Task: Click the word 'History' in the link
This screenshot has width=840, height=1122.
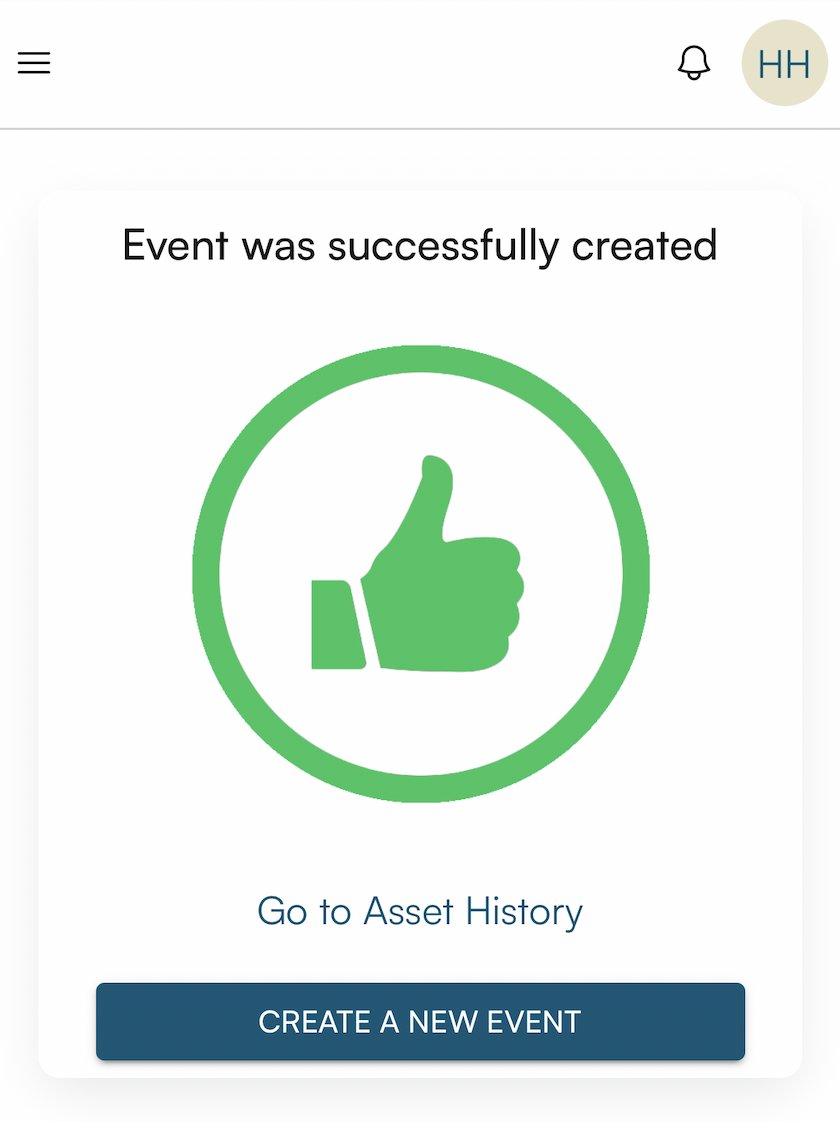Action: pos(525,911)
